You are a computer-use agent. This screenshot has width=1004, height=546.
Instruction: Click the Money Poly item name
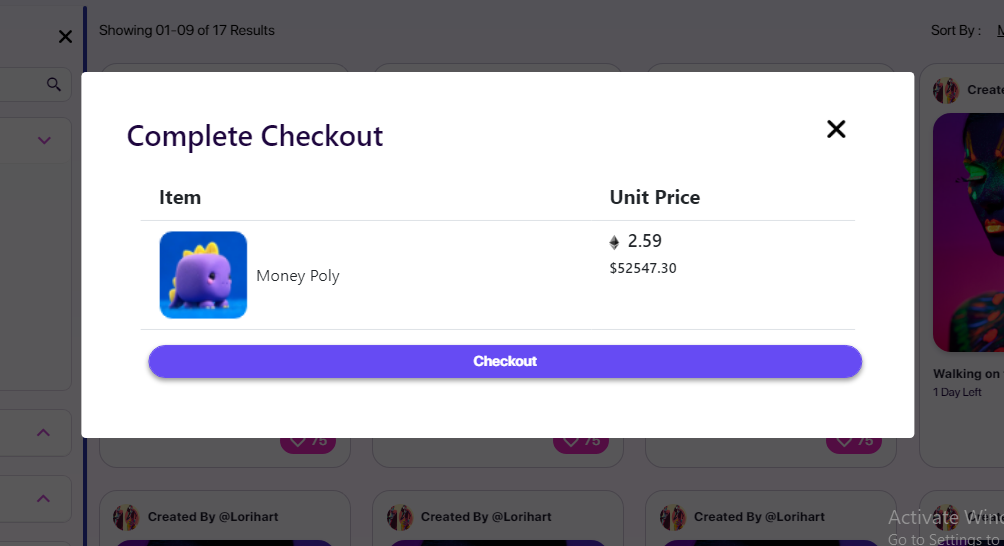(x=298, y=276)
